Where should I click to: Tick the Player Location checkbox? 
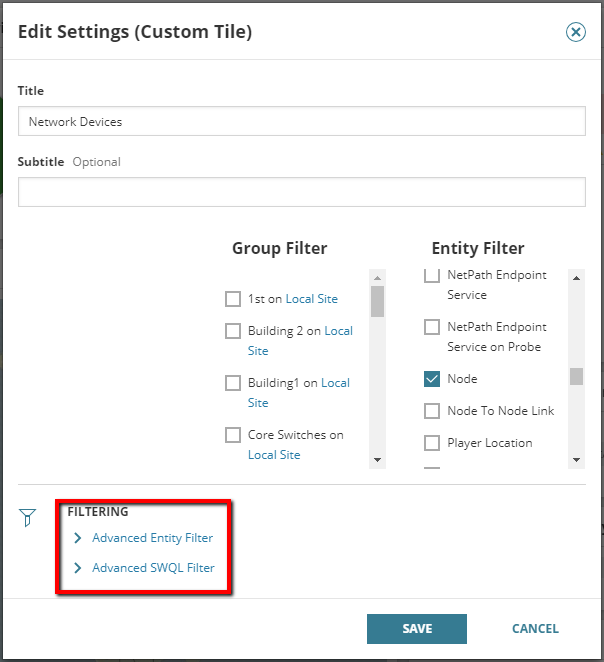[x=432, y=443]
